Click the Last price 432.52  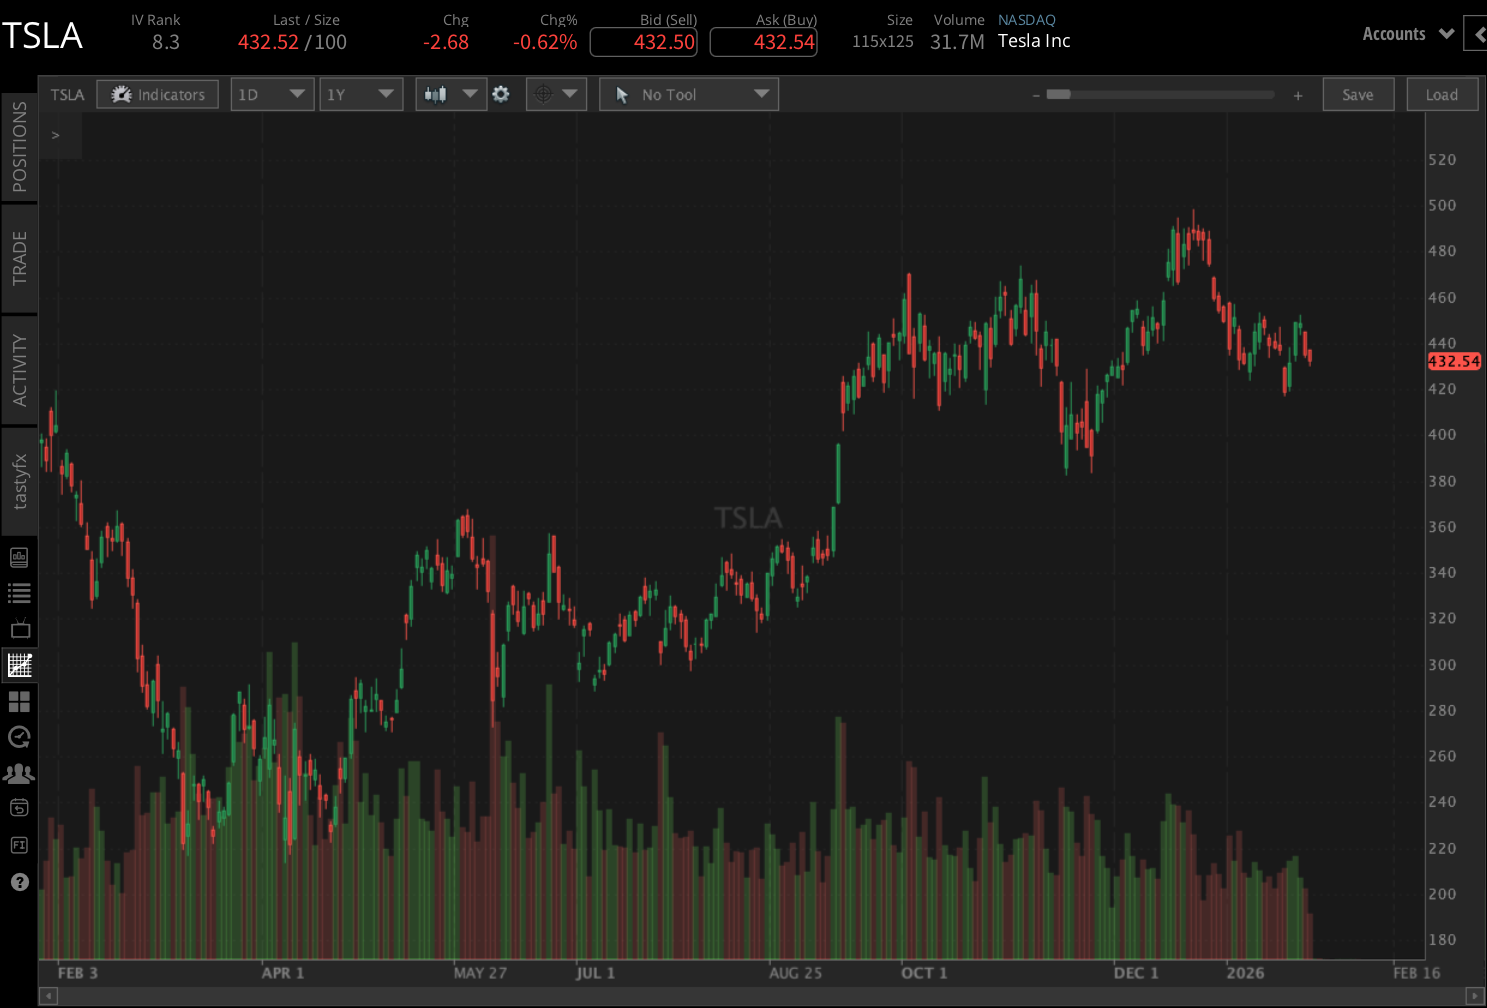click(268, 42)
